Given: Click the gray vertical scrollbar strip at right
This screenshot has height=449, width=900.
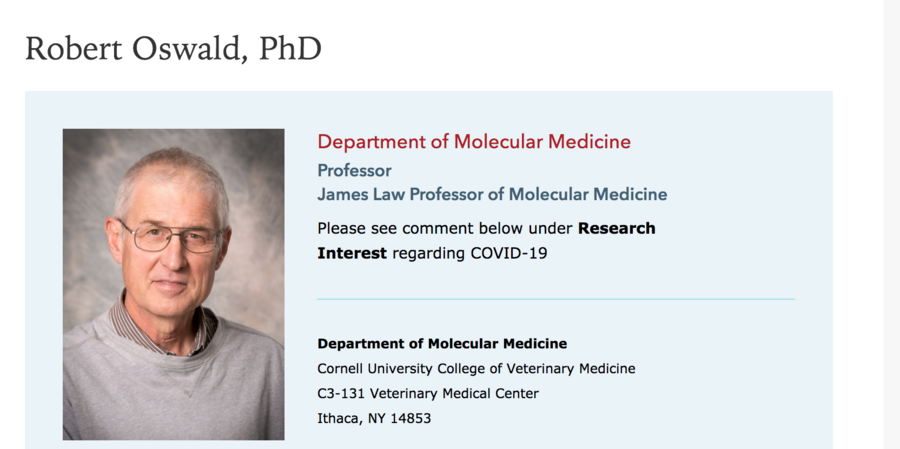Looking at the screenshot, I should [x=891, y=224].
